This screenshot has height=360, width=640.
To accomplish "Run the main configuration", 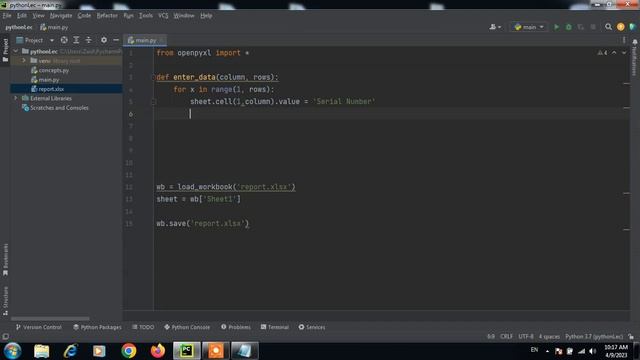I will [x=556, y=27].
